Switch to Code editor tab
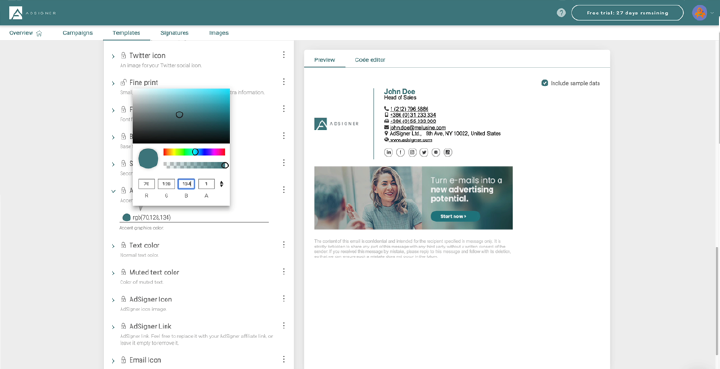 (x=370, y=60)
